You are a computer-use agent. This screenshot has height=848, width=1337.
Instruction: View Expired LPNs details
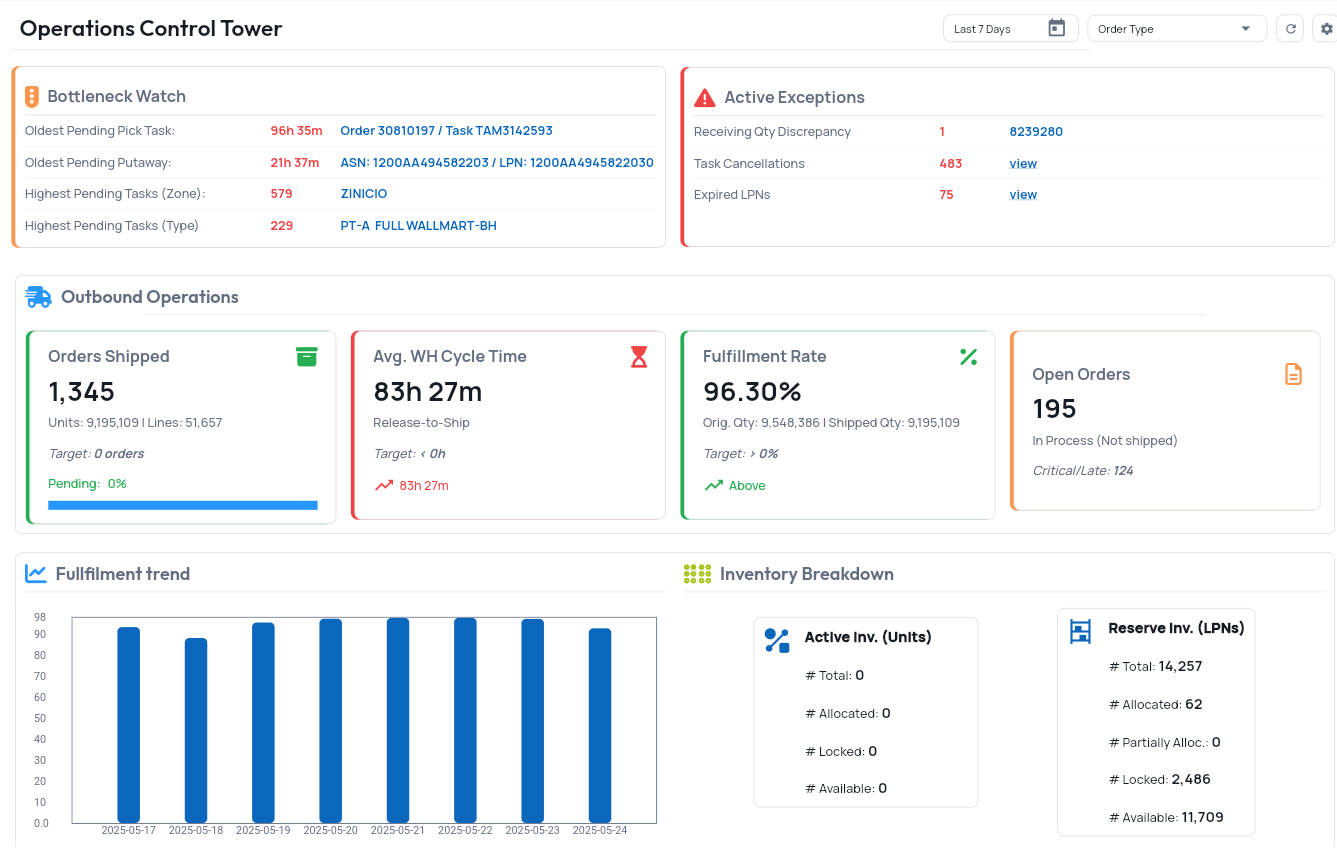pyautogui.click(x=1023, y=195)
